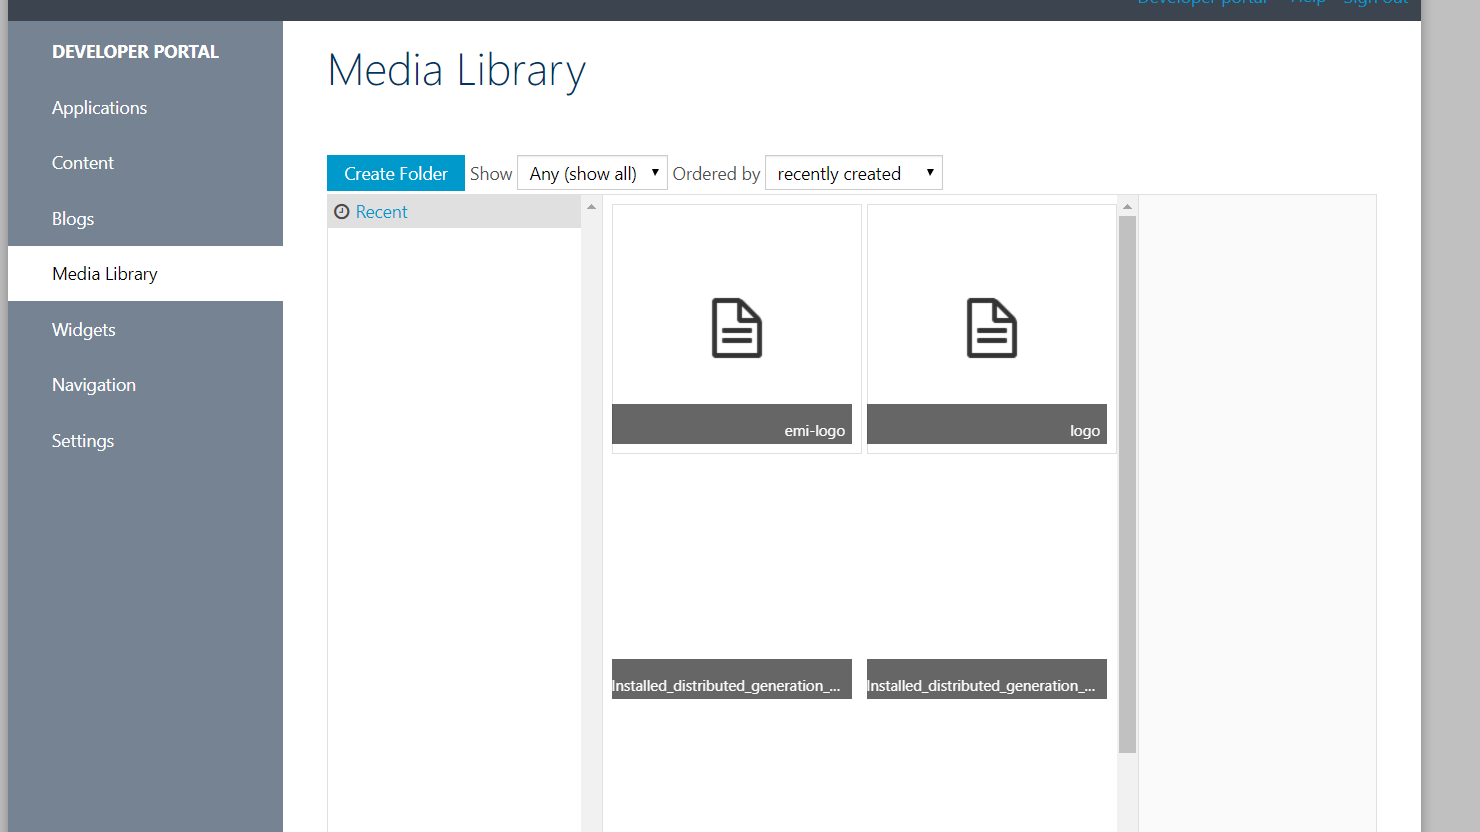Screen dimensions: 1480x832
Task: Click the Create Folder button
Action: (x=395, y=172)
